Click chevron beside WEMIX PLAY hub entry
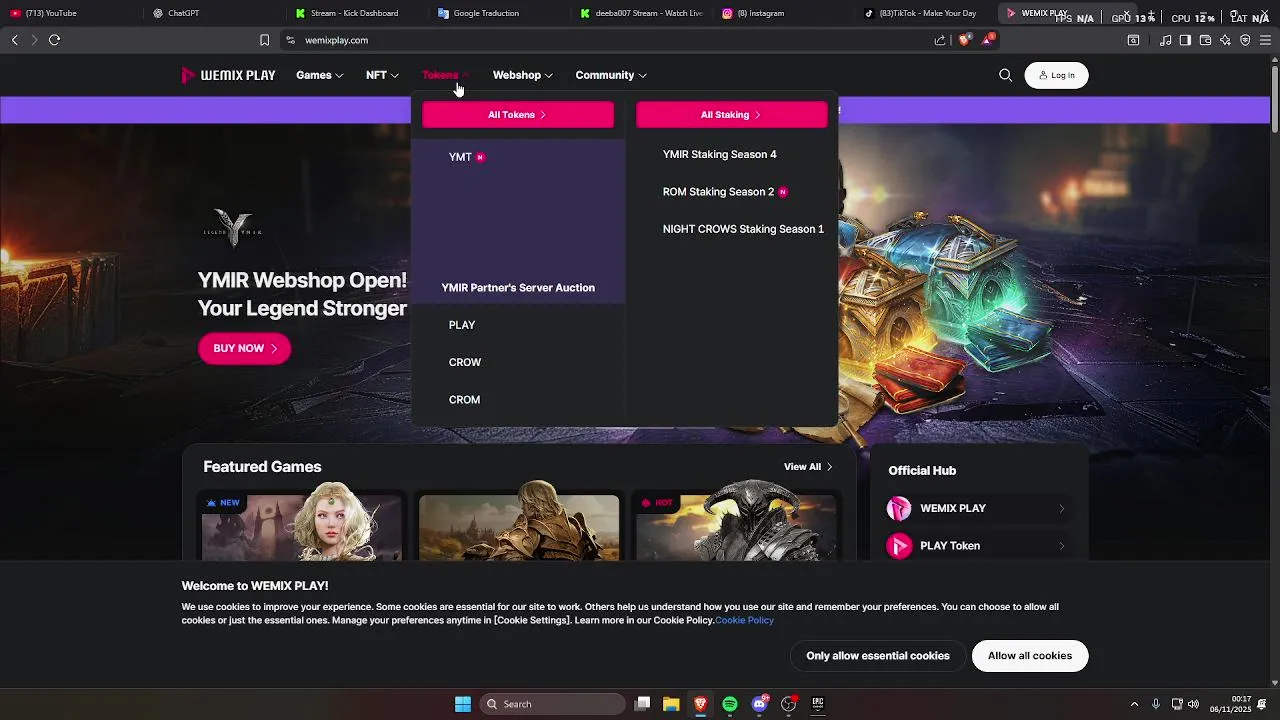Image resolution: width=1280 pixels, height=720 pixels. coord(1061,509)
